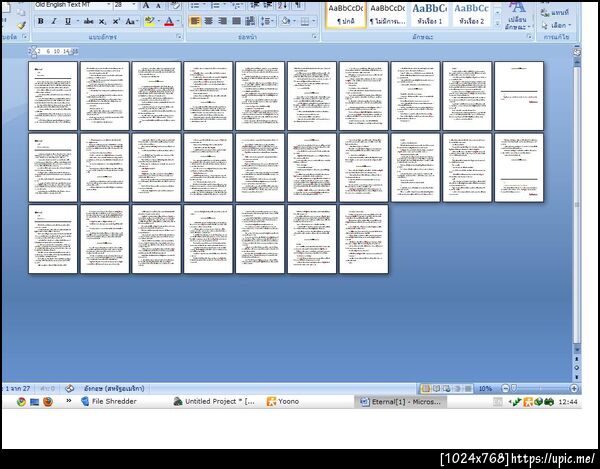Apply the Normal (ปกติ) style
The height and width of the screenshot is (469, 600).
click(346, 15)
